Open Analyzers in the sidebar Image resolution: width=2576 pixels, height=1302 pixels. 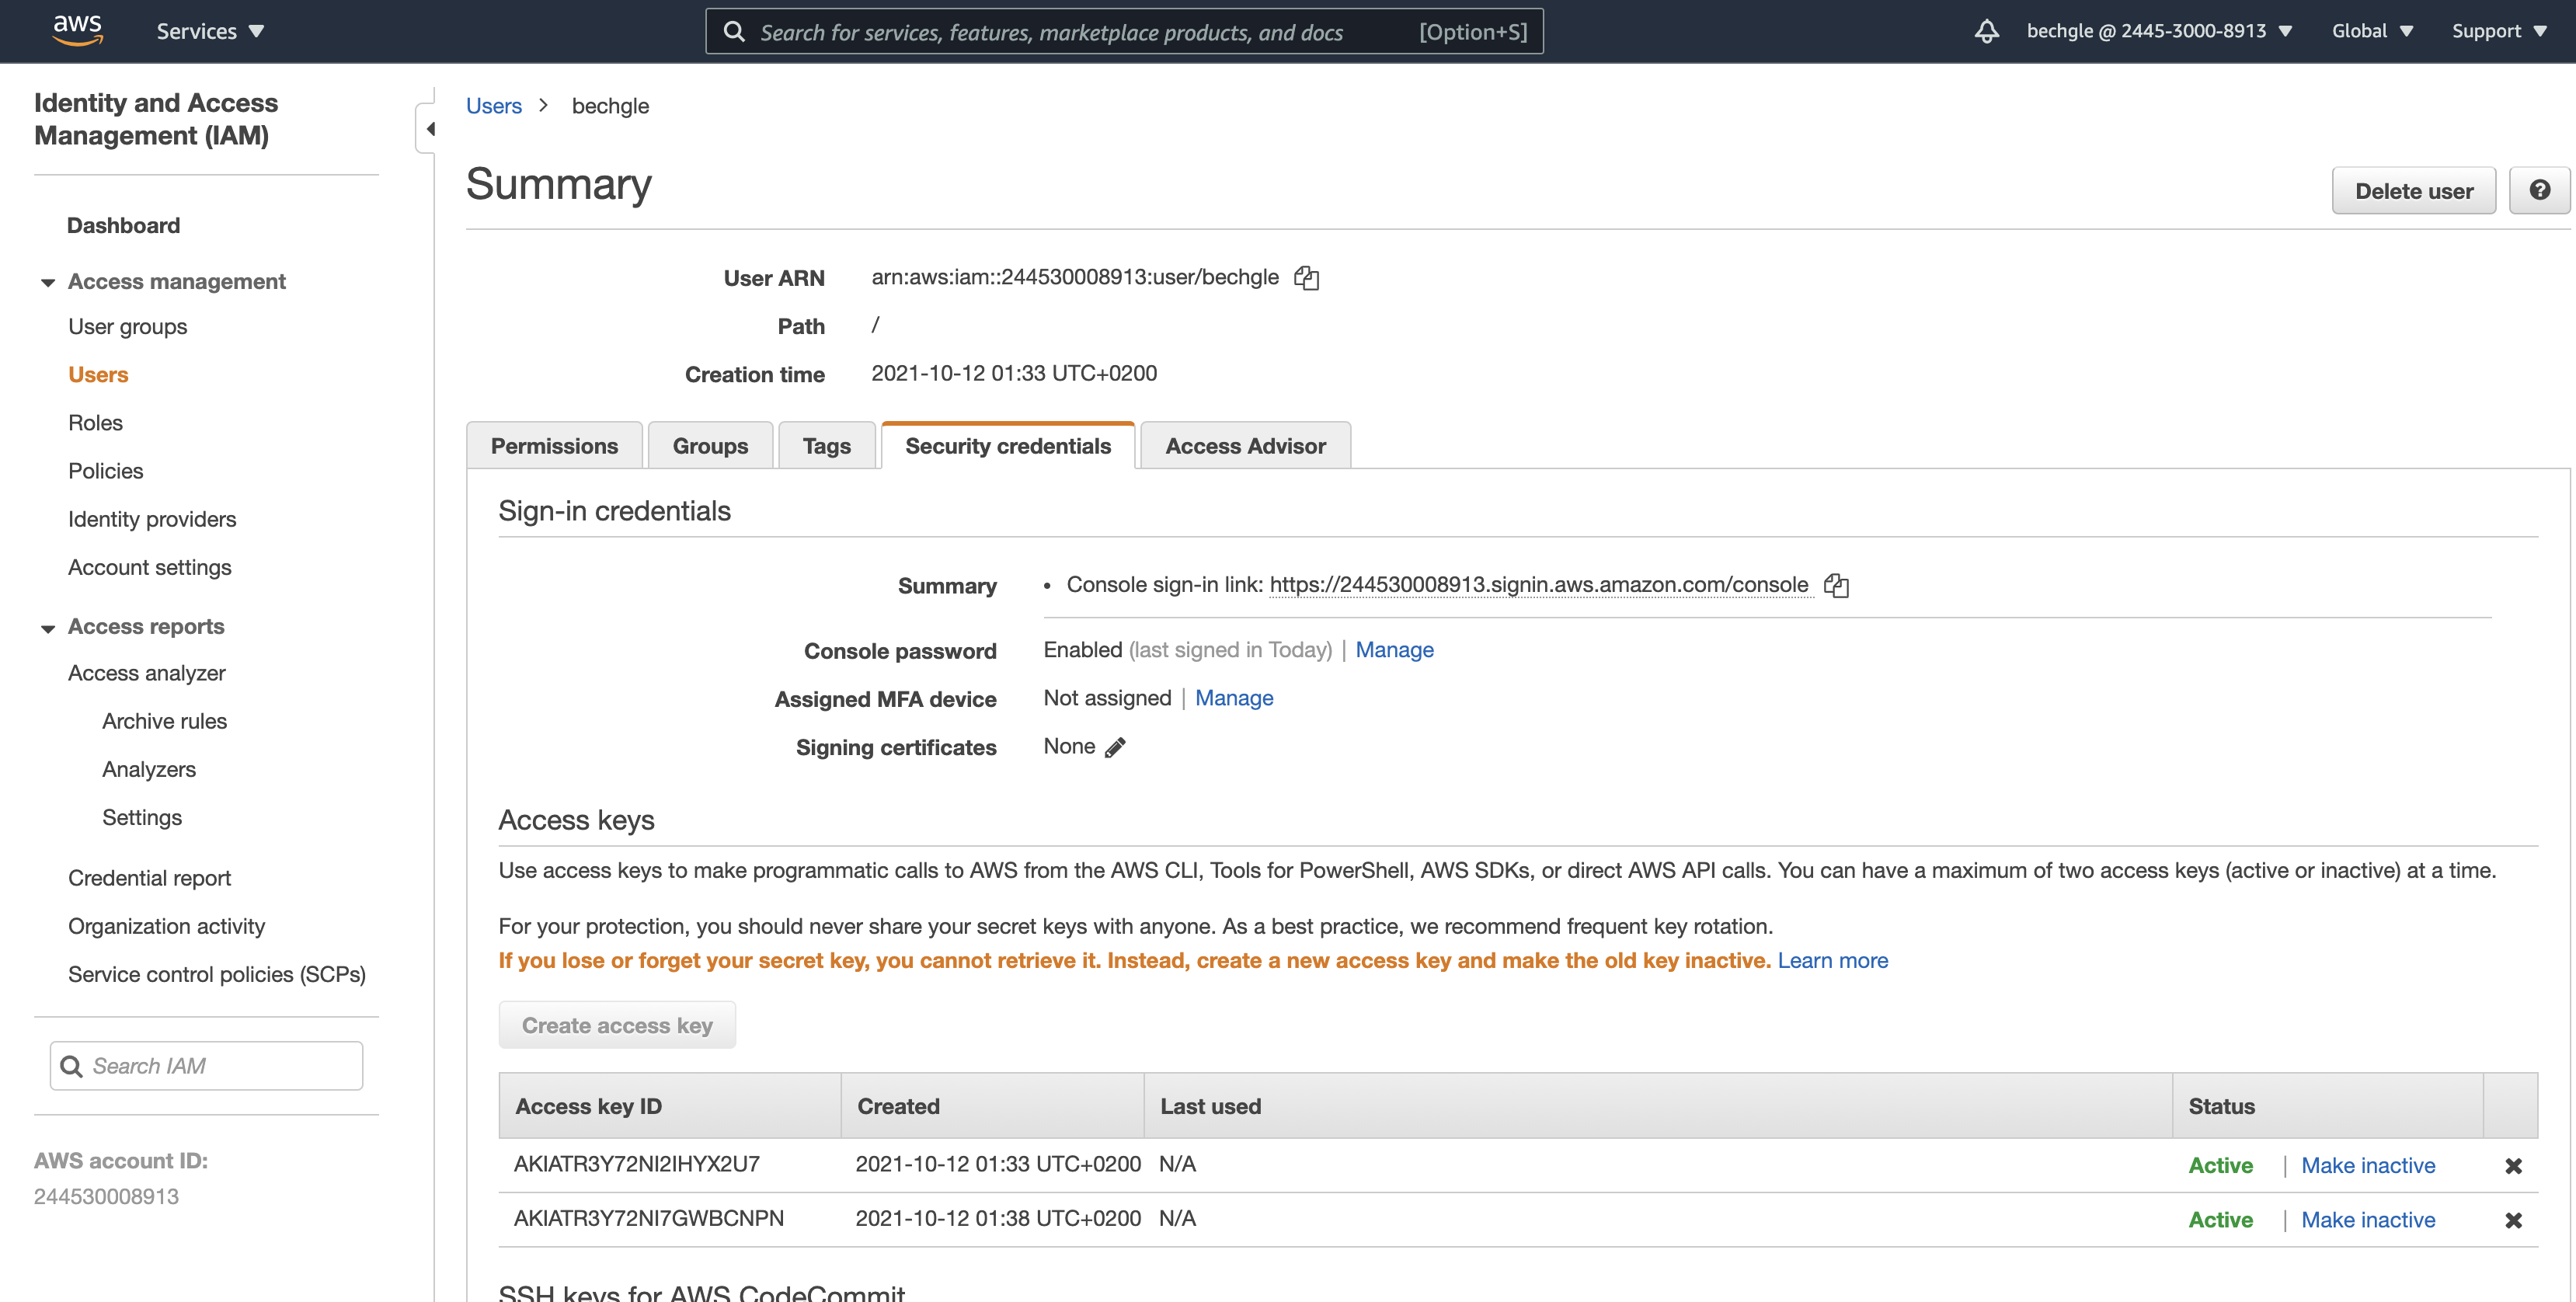pos(148,768)
